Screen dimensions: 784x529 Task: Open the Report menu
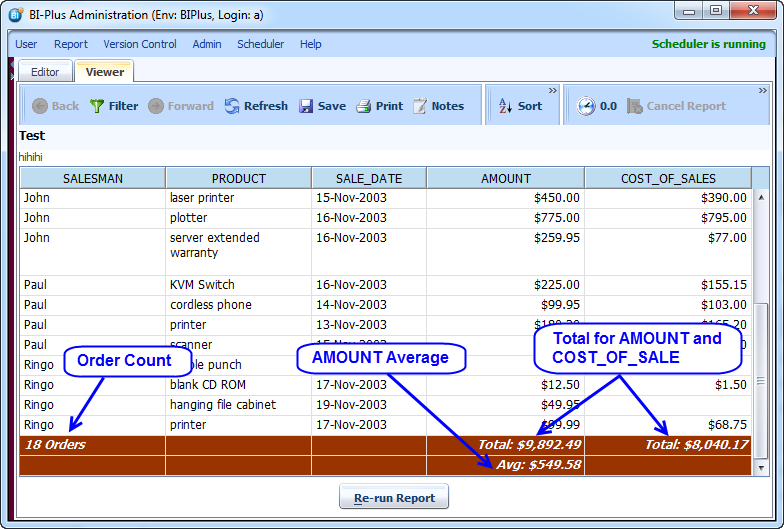click(71, 44)
